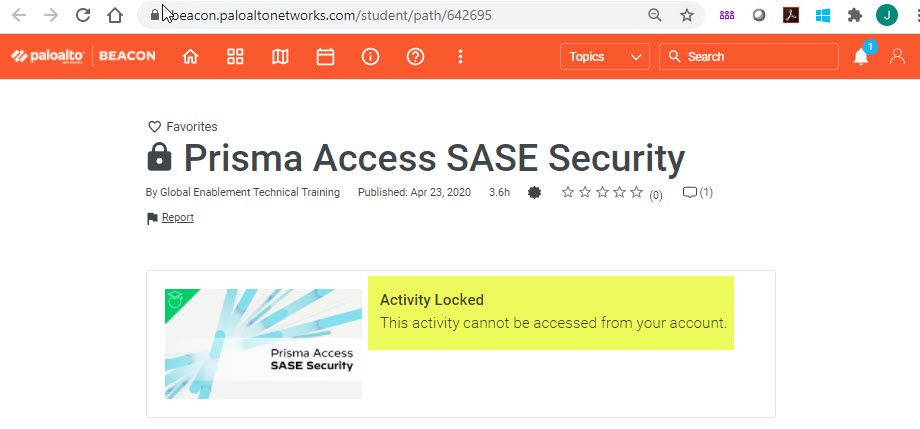Open the grid catalog icon
The width and height of the screenshot is (920, 429).
pyautogui.click(x=235, y=57)
